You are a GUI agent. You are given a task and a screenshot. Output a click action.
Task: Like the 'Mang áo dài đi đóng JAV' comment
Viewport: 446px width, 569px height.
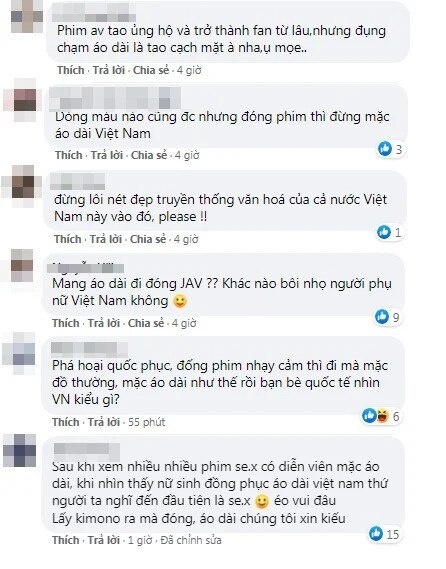(x=66, y=323)
